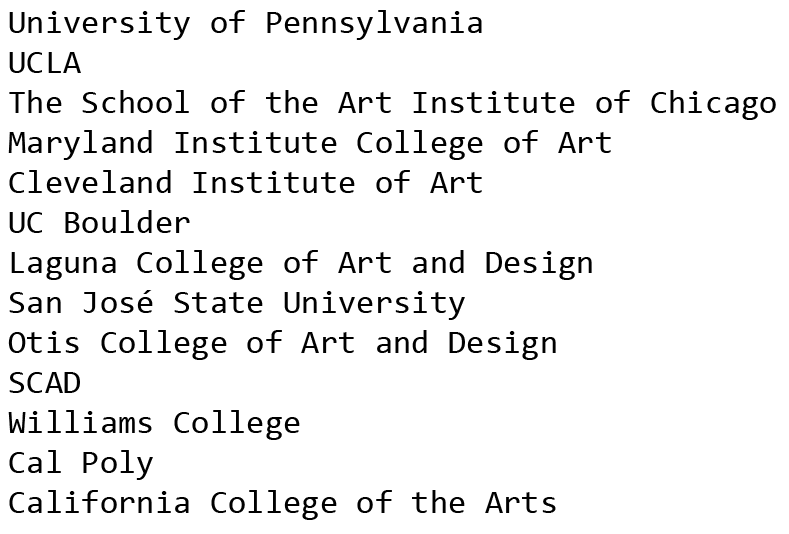Select San José State University line
Screen dimensions: 789x534
[237, 303]
